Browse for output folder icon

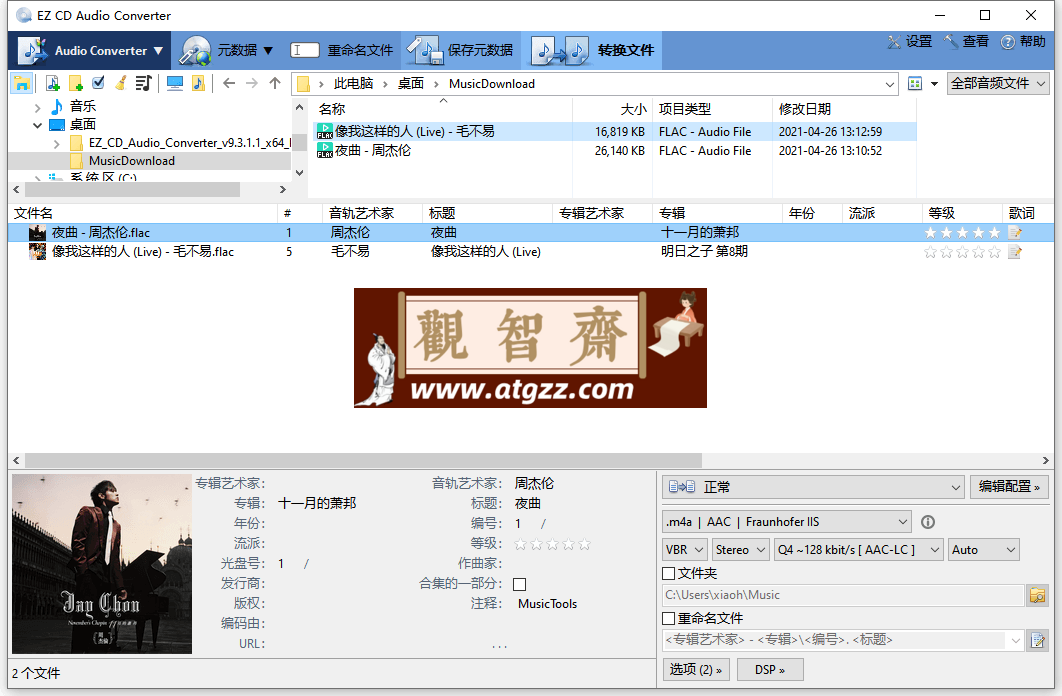pos(1038,595)
